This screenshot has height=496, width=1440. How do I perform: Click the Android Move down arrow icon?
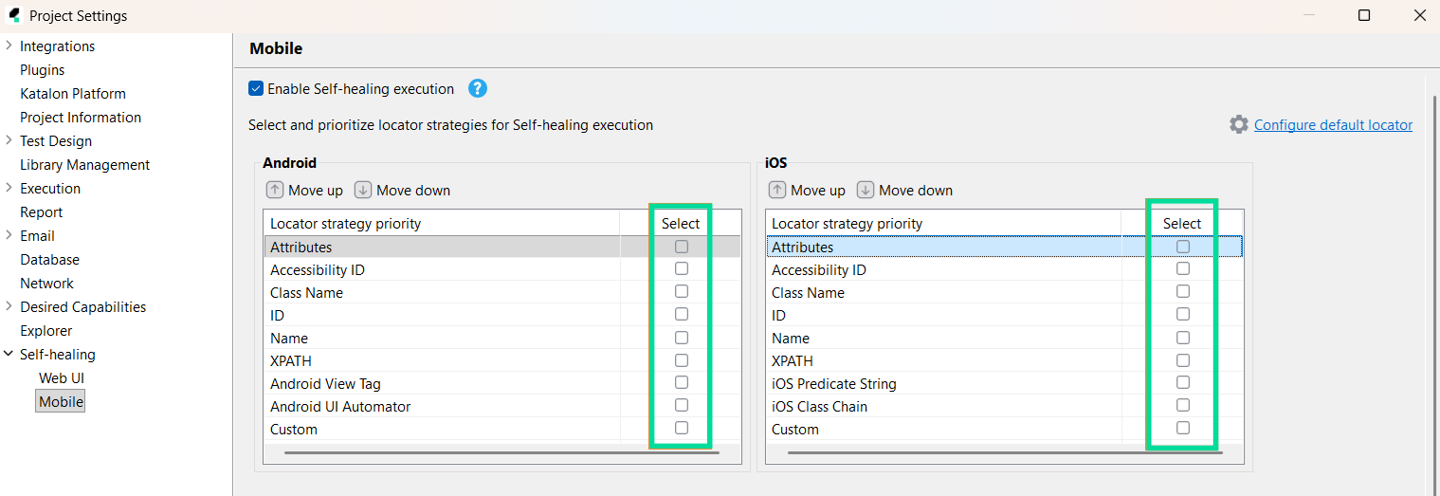pyautogui.click(x=363, y=190)
